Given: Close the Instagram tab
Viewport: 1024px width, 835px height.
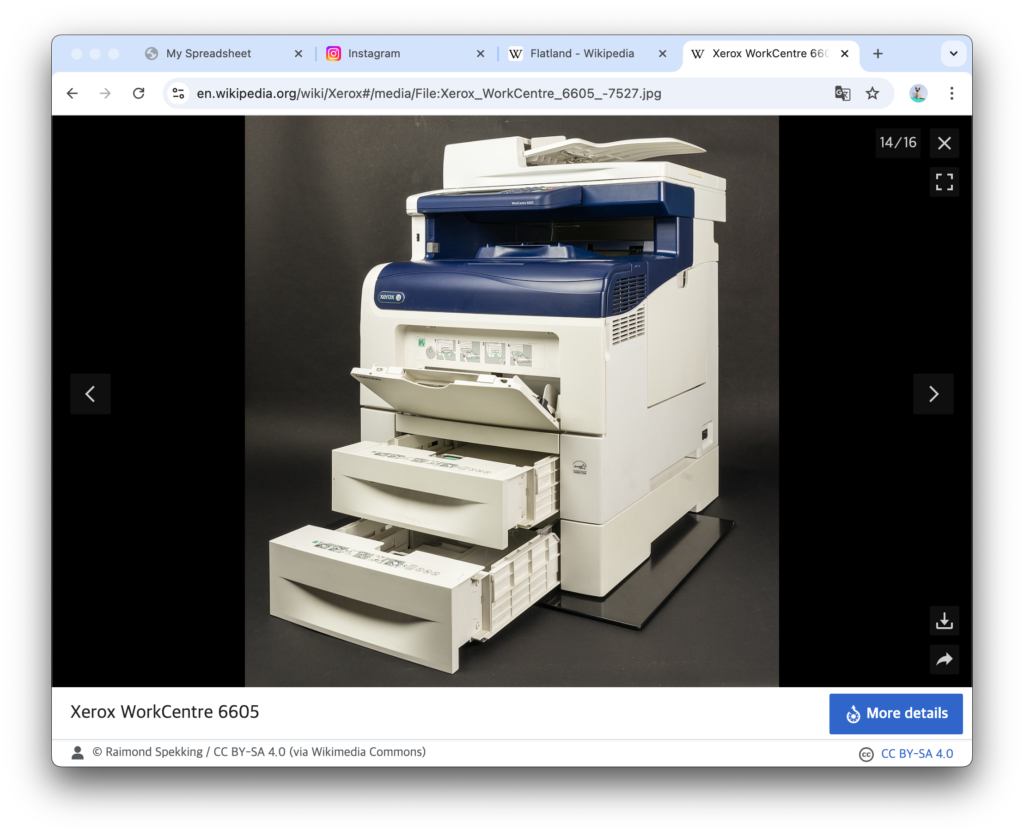Looking at the screenshot, I should tap(480, 54).
